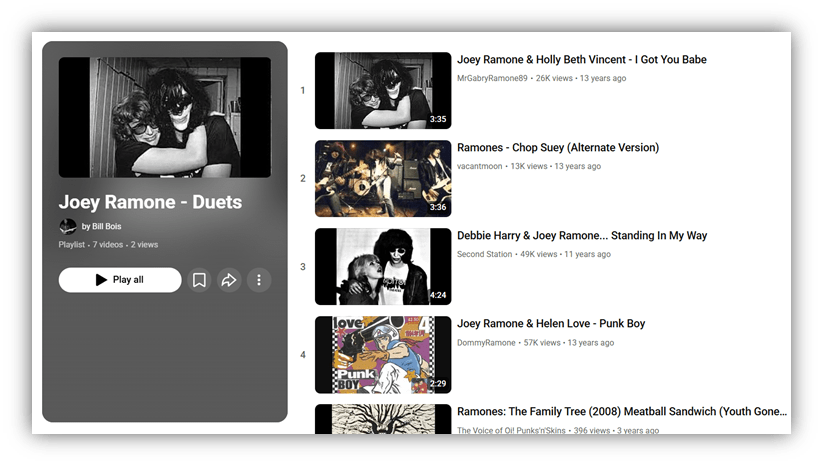Image resolution: width=823 pixels, height=466 pixels.
Task: Visit the Second Station channel
Action: 485,254
